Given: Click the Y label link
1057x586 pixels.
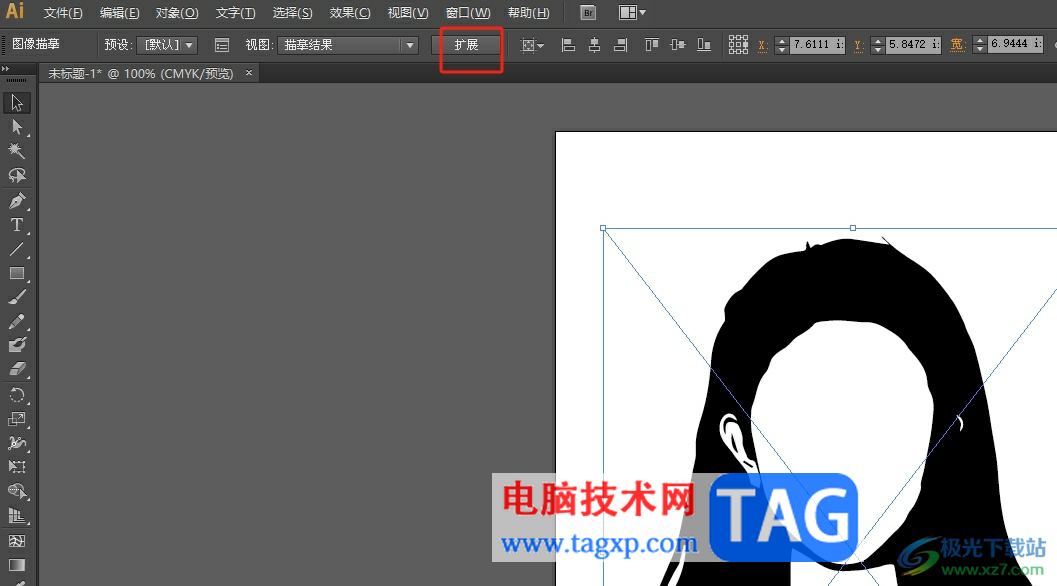Looking at the screenshot, I should click(x=858, y=45).
